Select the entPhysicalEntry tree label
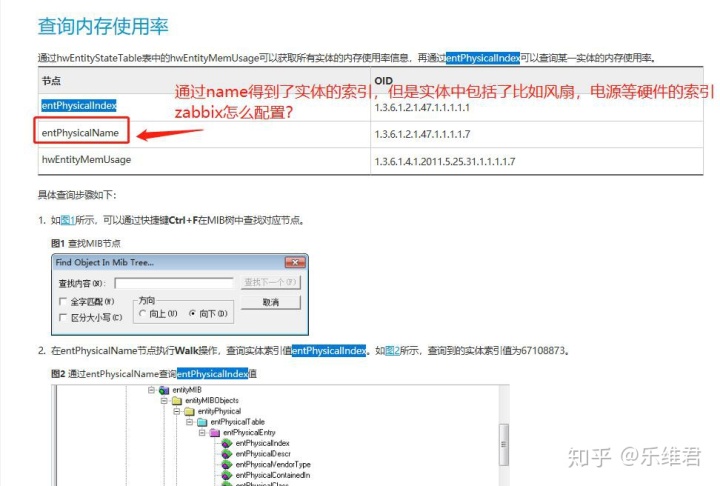This screenshot has height=486, width=720. [249, 433]
